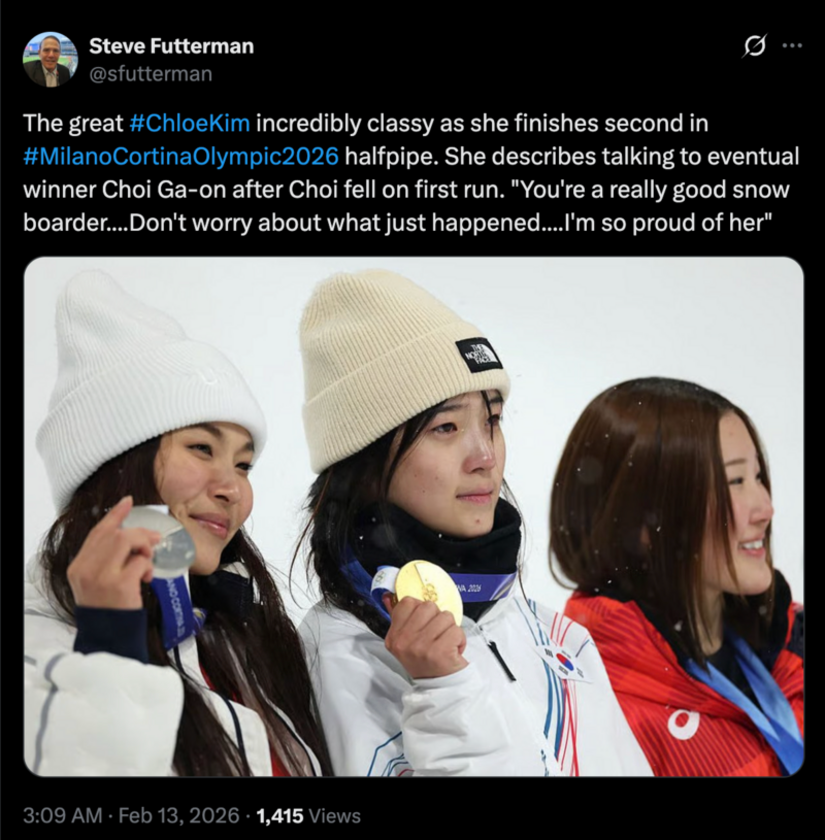Click the 3:09 AM timestamp
Image resolution: width=825 pixels, height=840 pixels.
(62, 816)
